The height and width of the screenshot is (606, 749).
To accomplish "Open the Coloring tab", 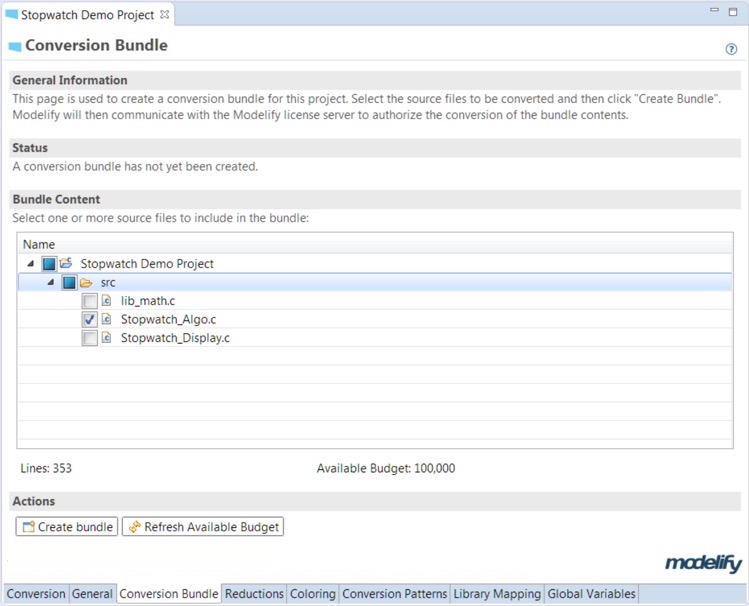I will 313,594.
